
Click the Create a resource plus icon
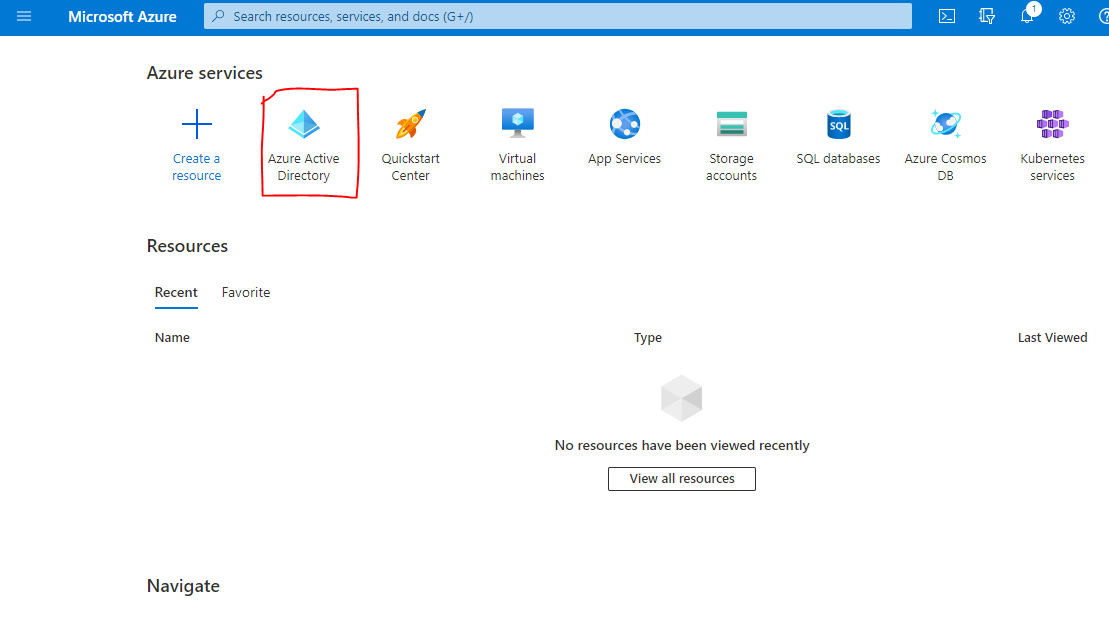pyautogui.click(x=197, y=124)
